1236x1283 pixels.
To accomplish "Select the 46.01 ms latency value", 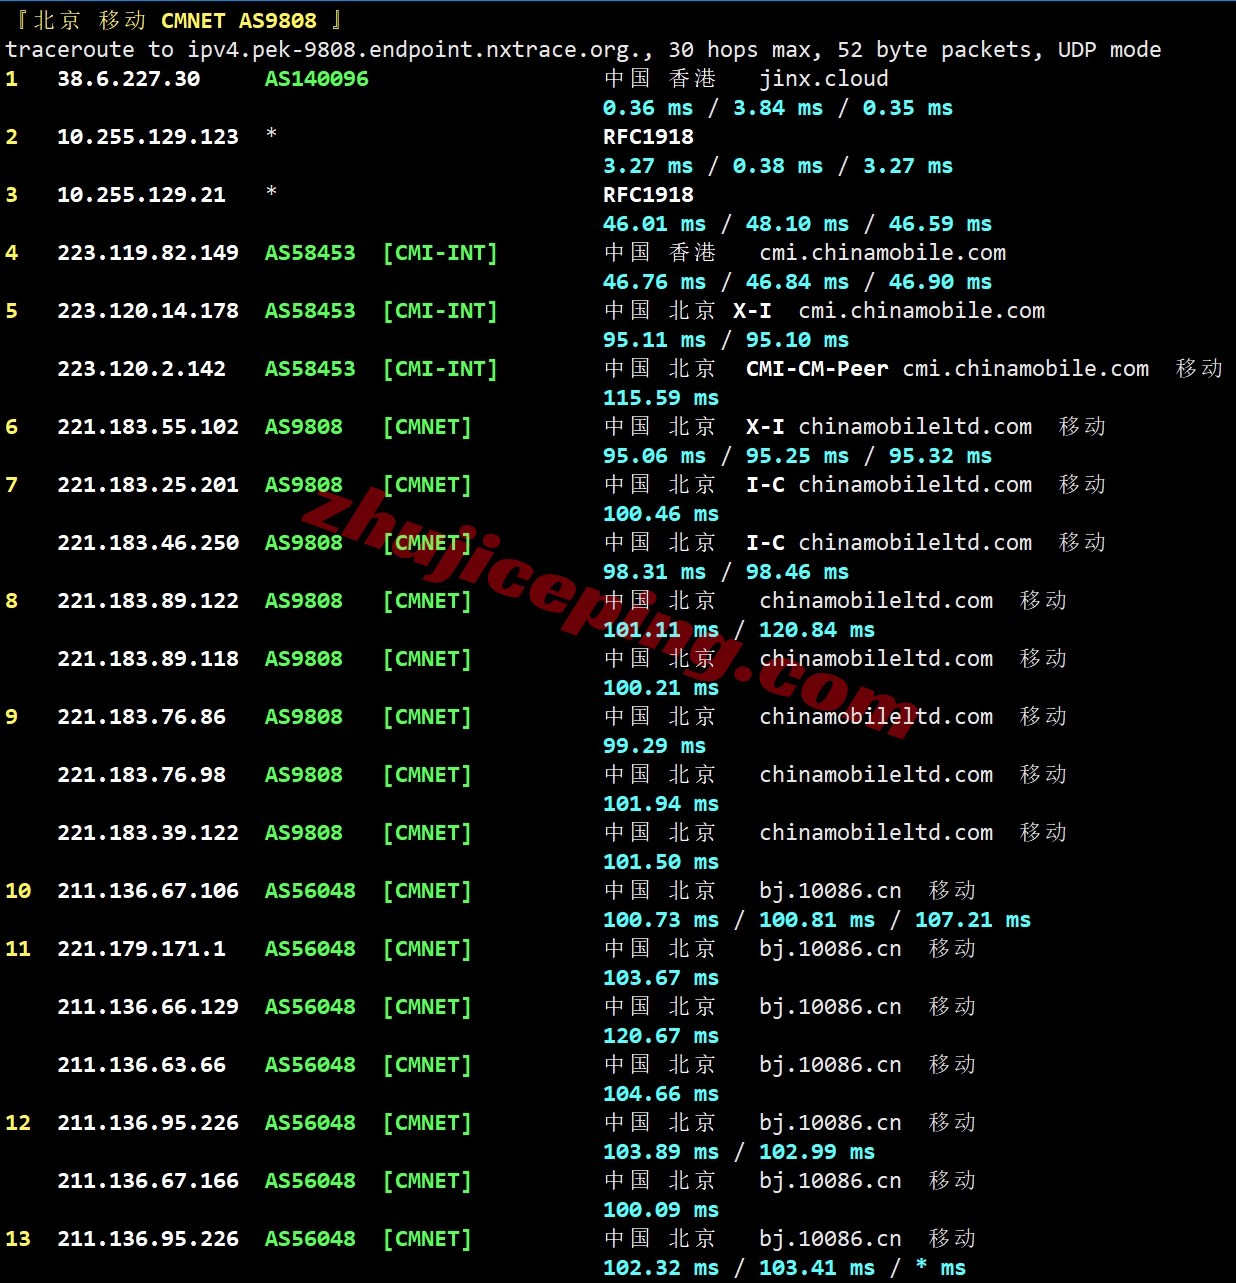I will click(x=654, y=224).
